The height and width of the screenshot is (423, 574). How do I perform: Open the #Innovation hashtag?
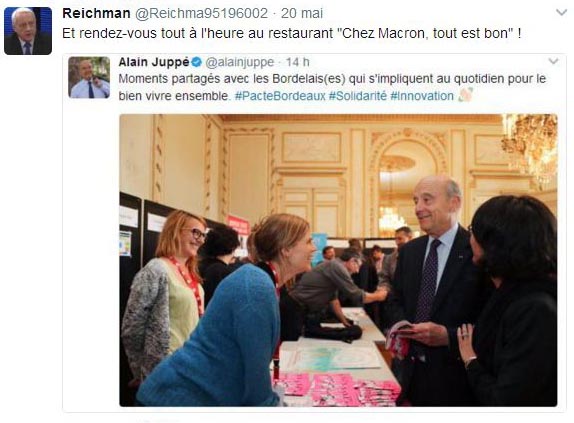click(422, 96)
